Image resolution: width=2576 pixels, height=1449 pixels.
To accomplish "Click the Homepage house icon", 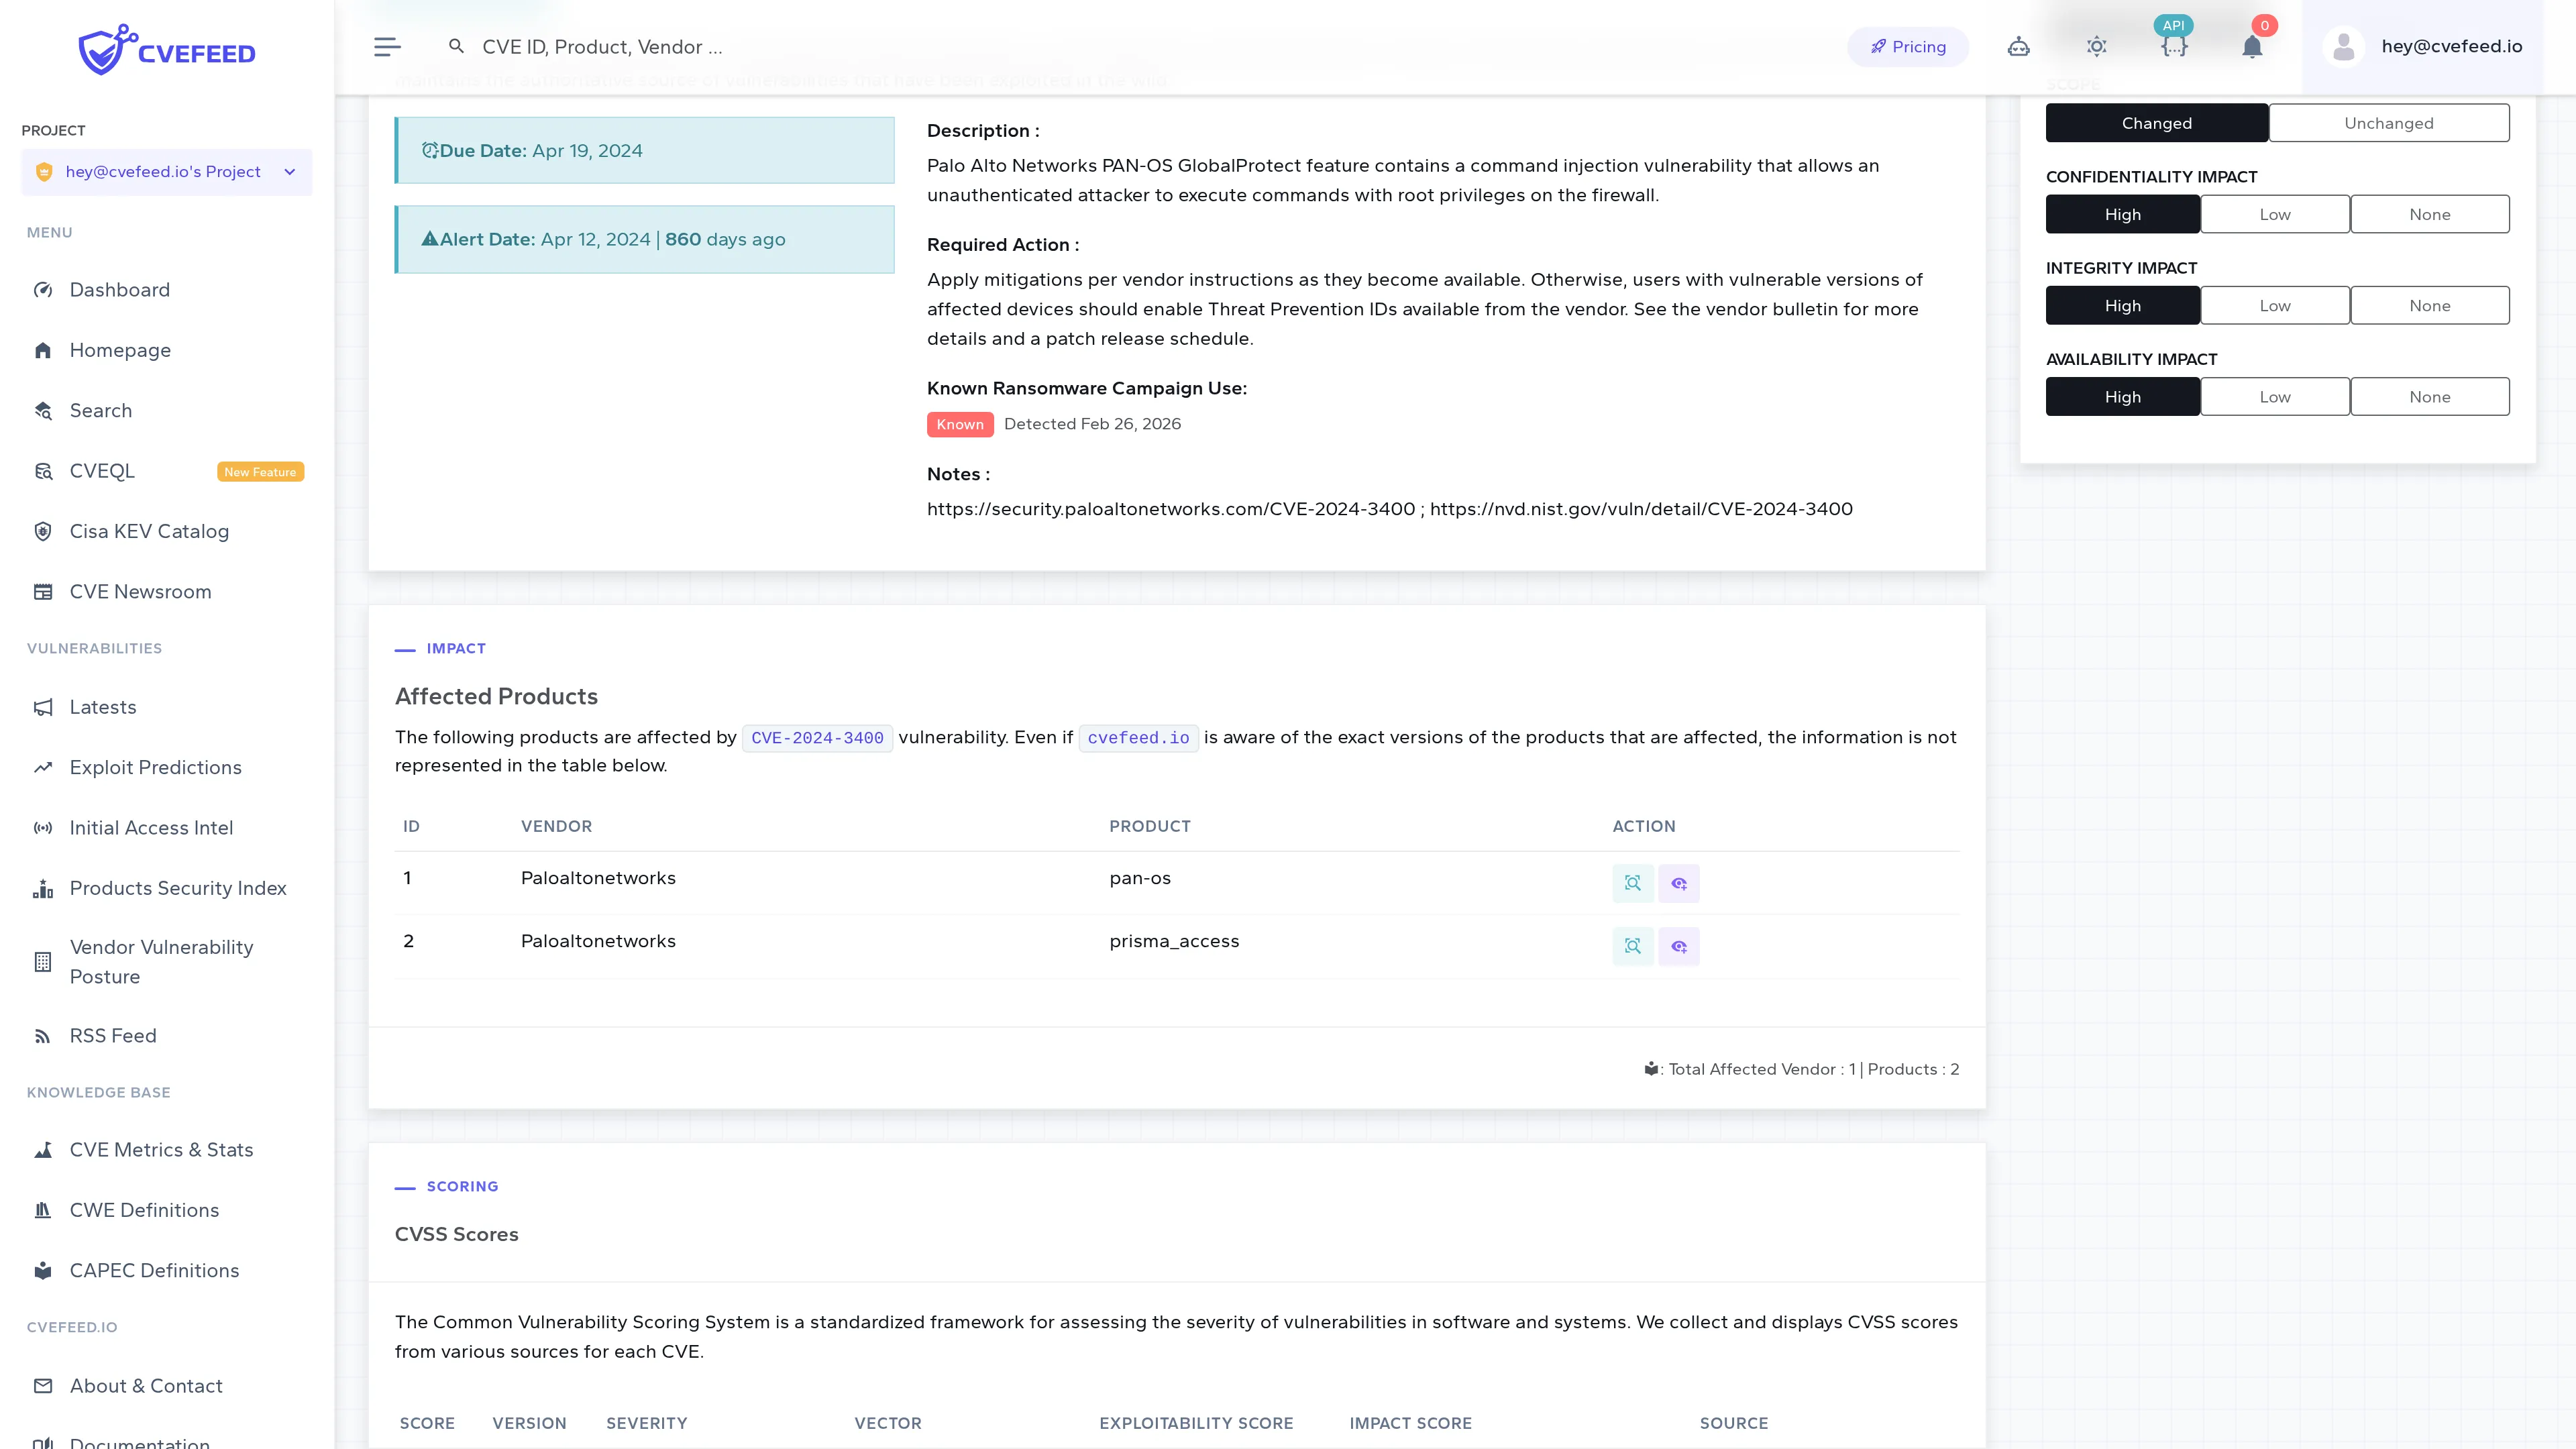I will tap(43, 350).
